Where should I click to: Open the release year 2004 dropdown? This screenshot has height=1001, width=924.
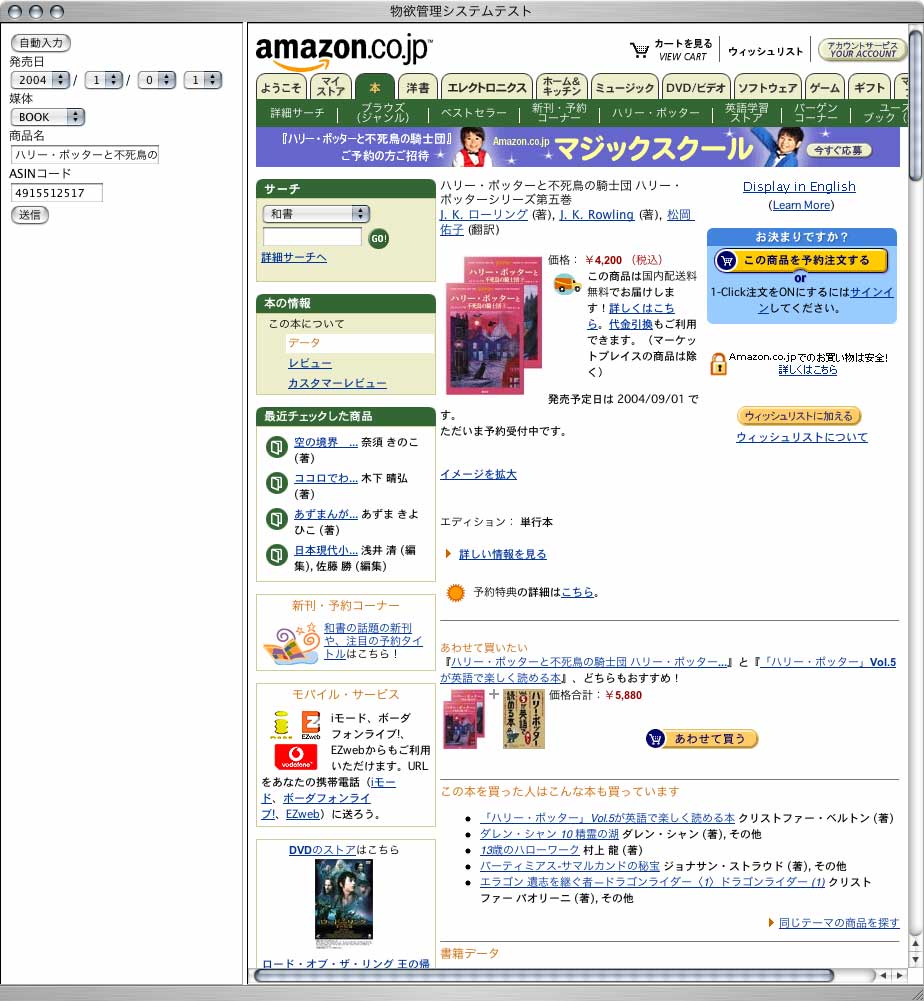click(40, 80)
